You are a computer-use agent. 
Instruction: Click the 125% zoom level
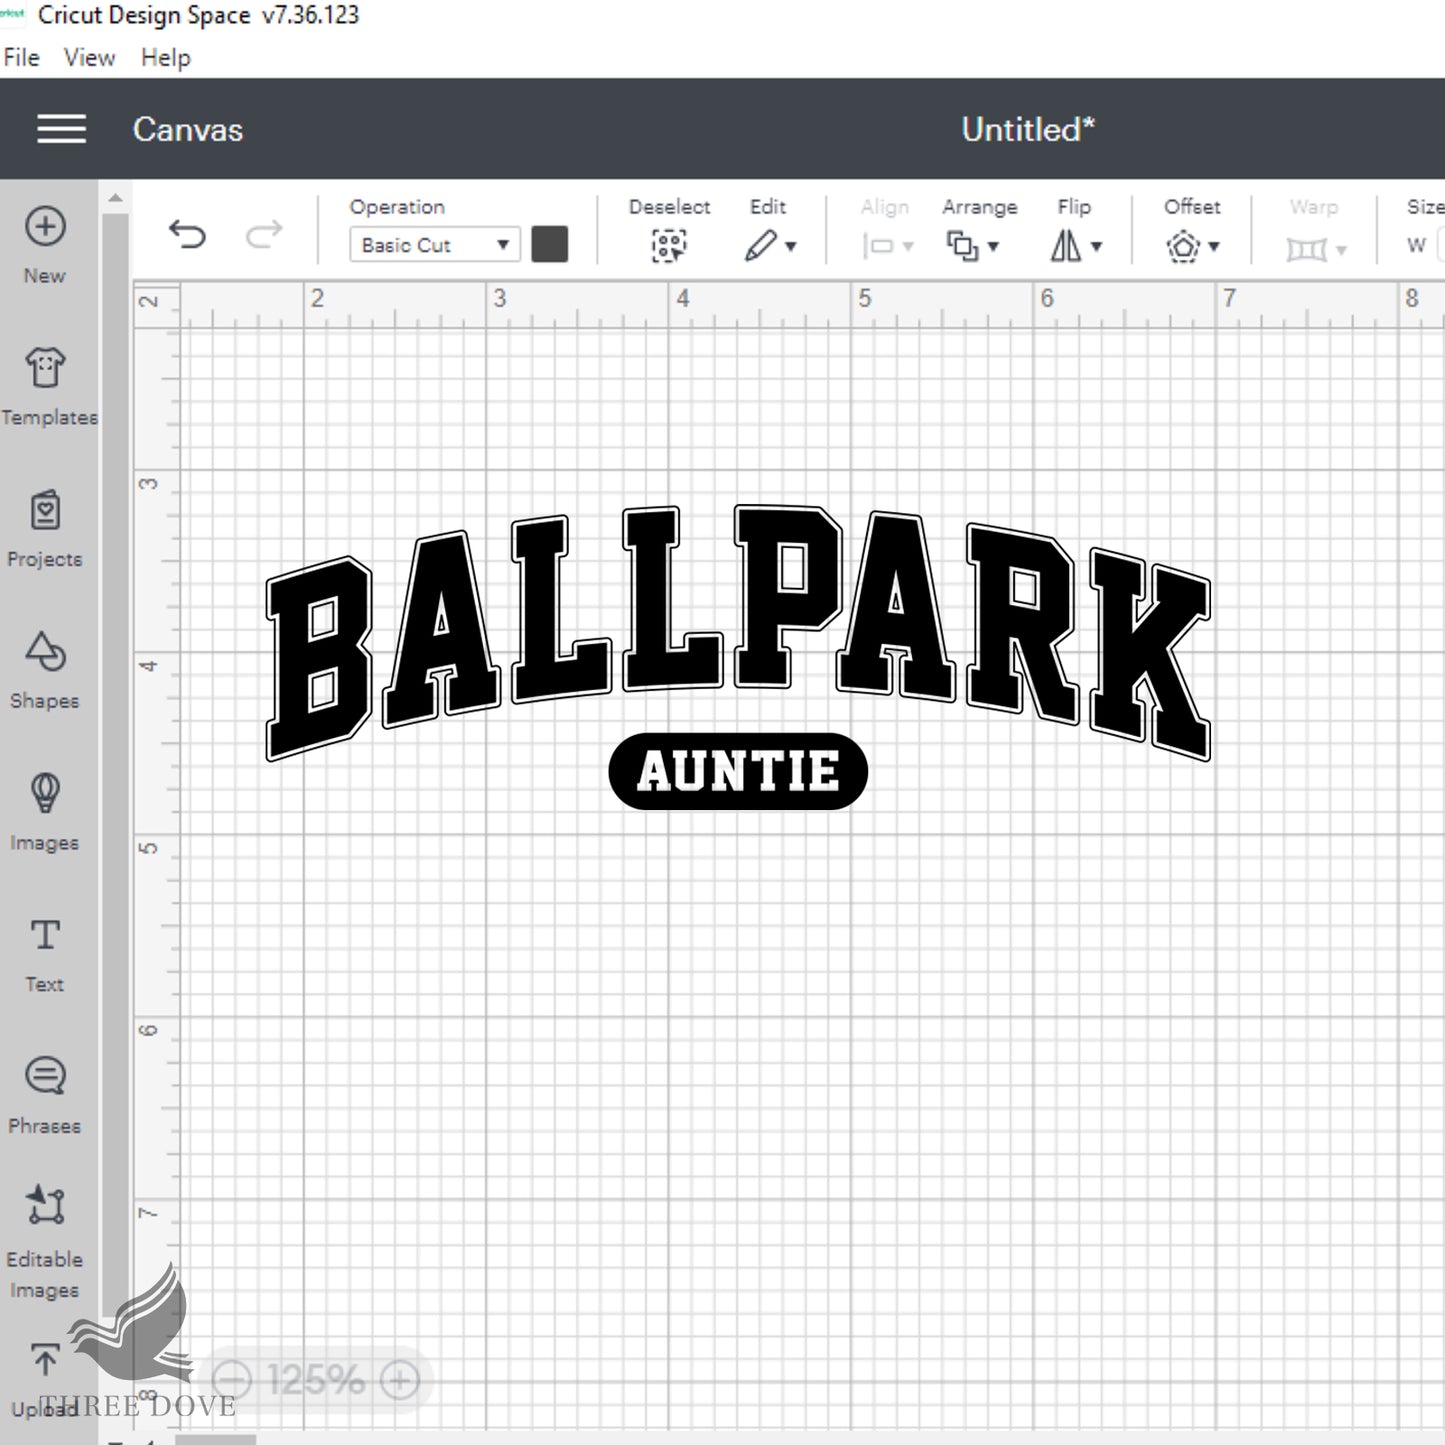tap(316, 1381)
